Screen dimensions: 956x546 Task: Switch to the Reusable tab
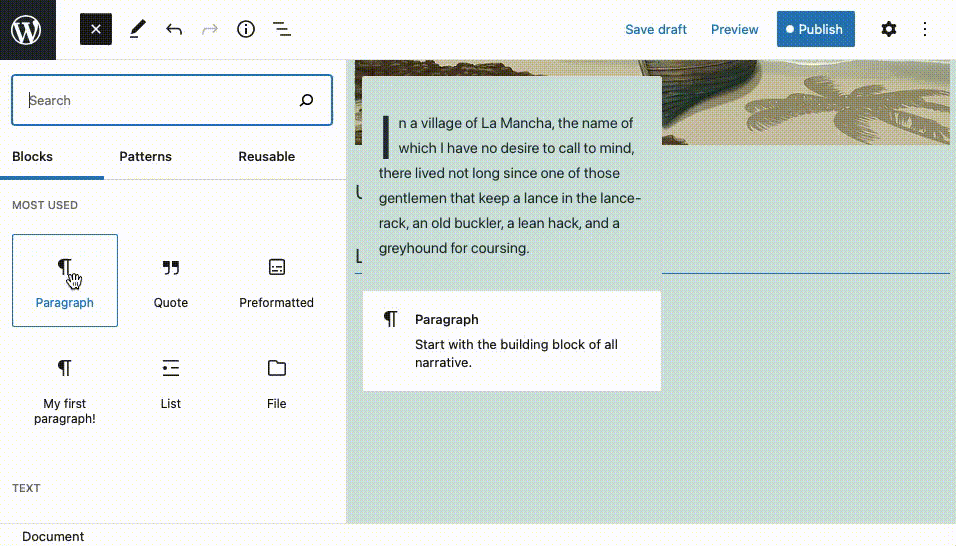point(266,157)
